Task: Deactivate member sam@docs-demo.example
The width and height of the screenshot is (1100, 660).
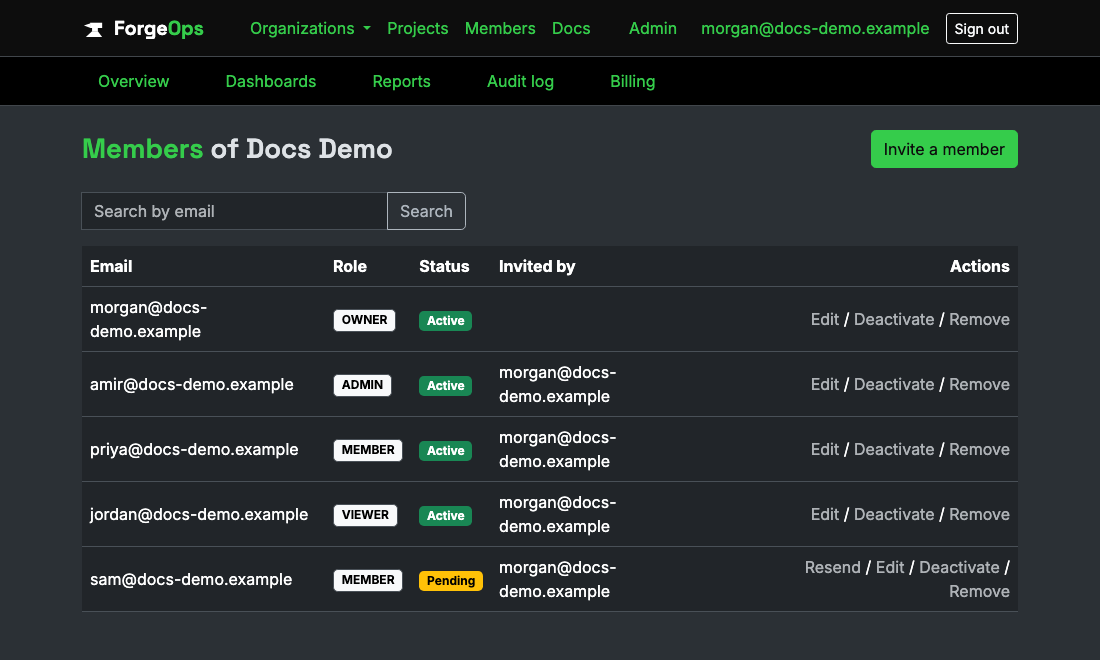Action: point(959,567)
